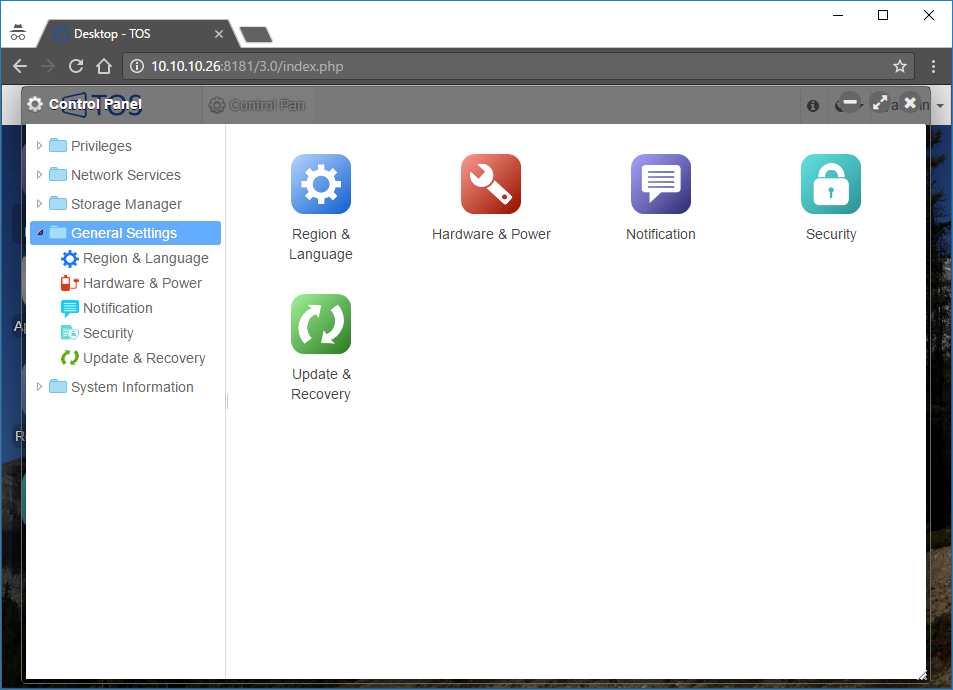Switch to the Desktop - TOS browser tab
The height and width of the screenshot is (690, 953).
(x=134, y=34)
